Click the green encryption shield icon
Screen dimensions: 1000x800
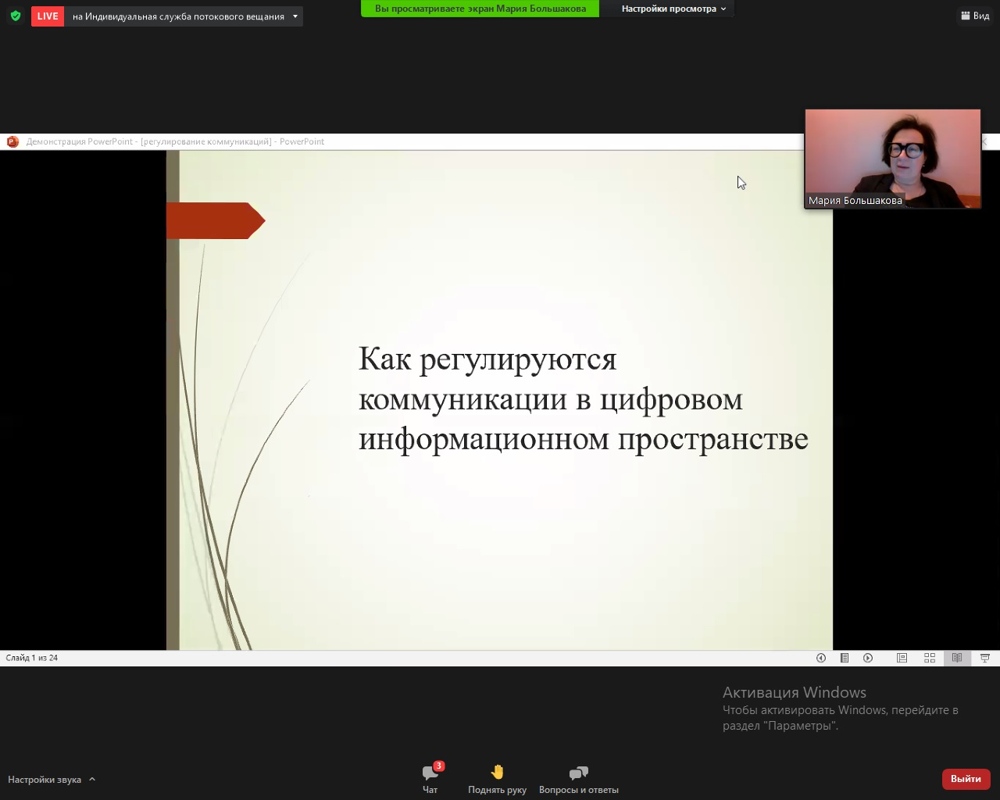tap(15, 16)
